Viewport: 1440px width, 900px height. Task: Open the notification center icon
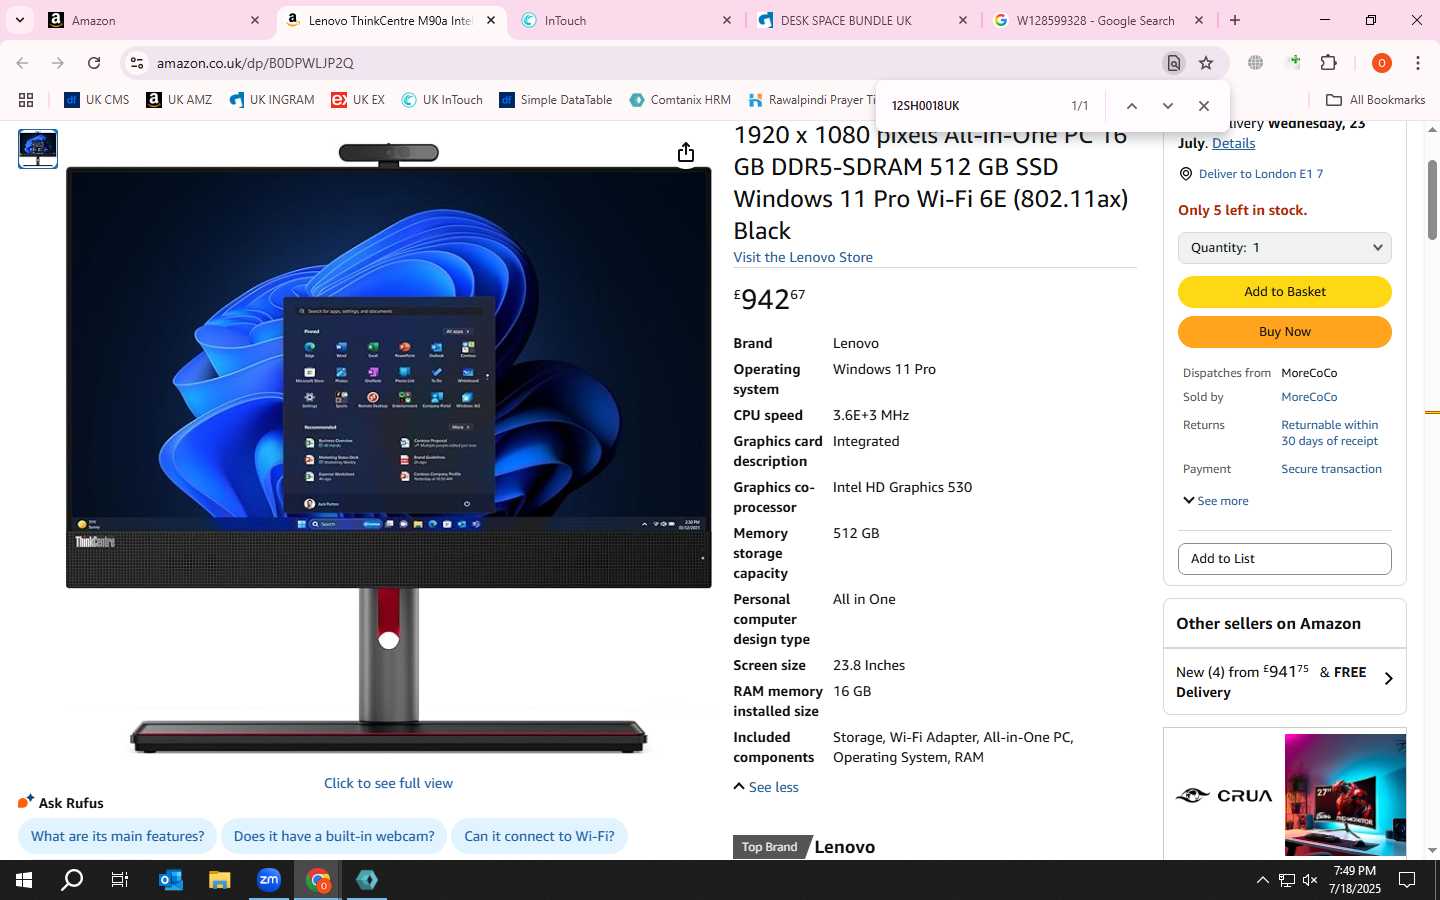tap(1407, 880)
